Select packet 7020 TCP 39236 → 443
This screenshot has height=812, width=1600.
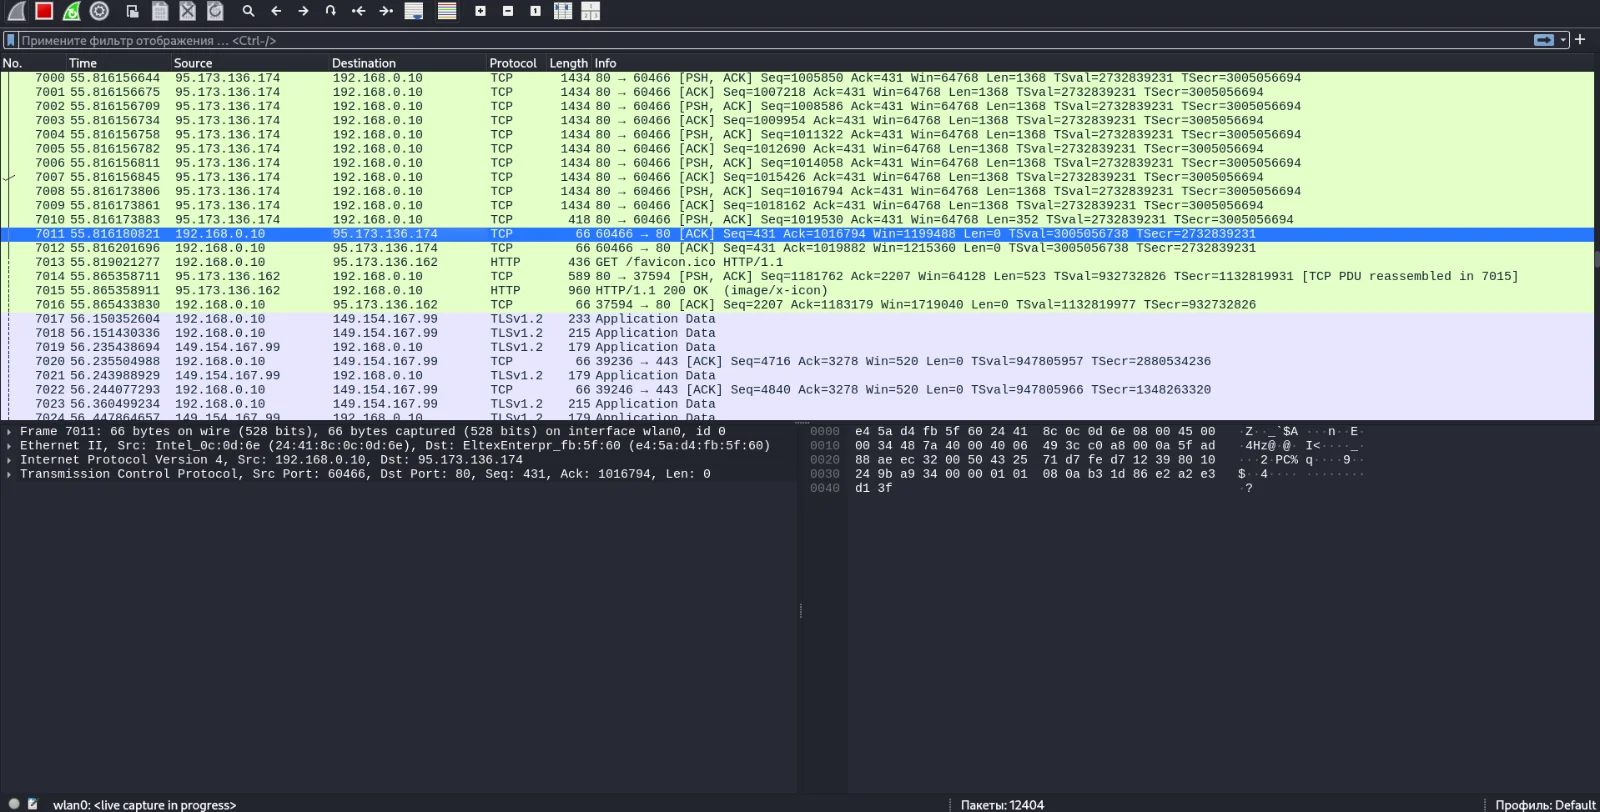point(797,362)
